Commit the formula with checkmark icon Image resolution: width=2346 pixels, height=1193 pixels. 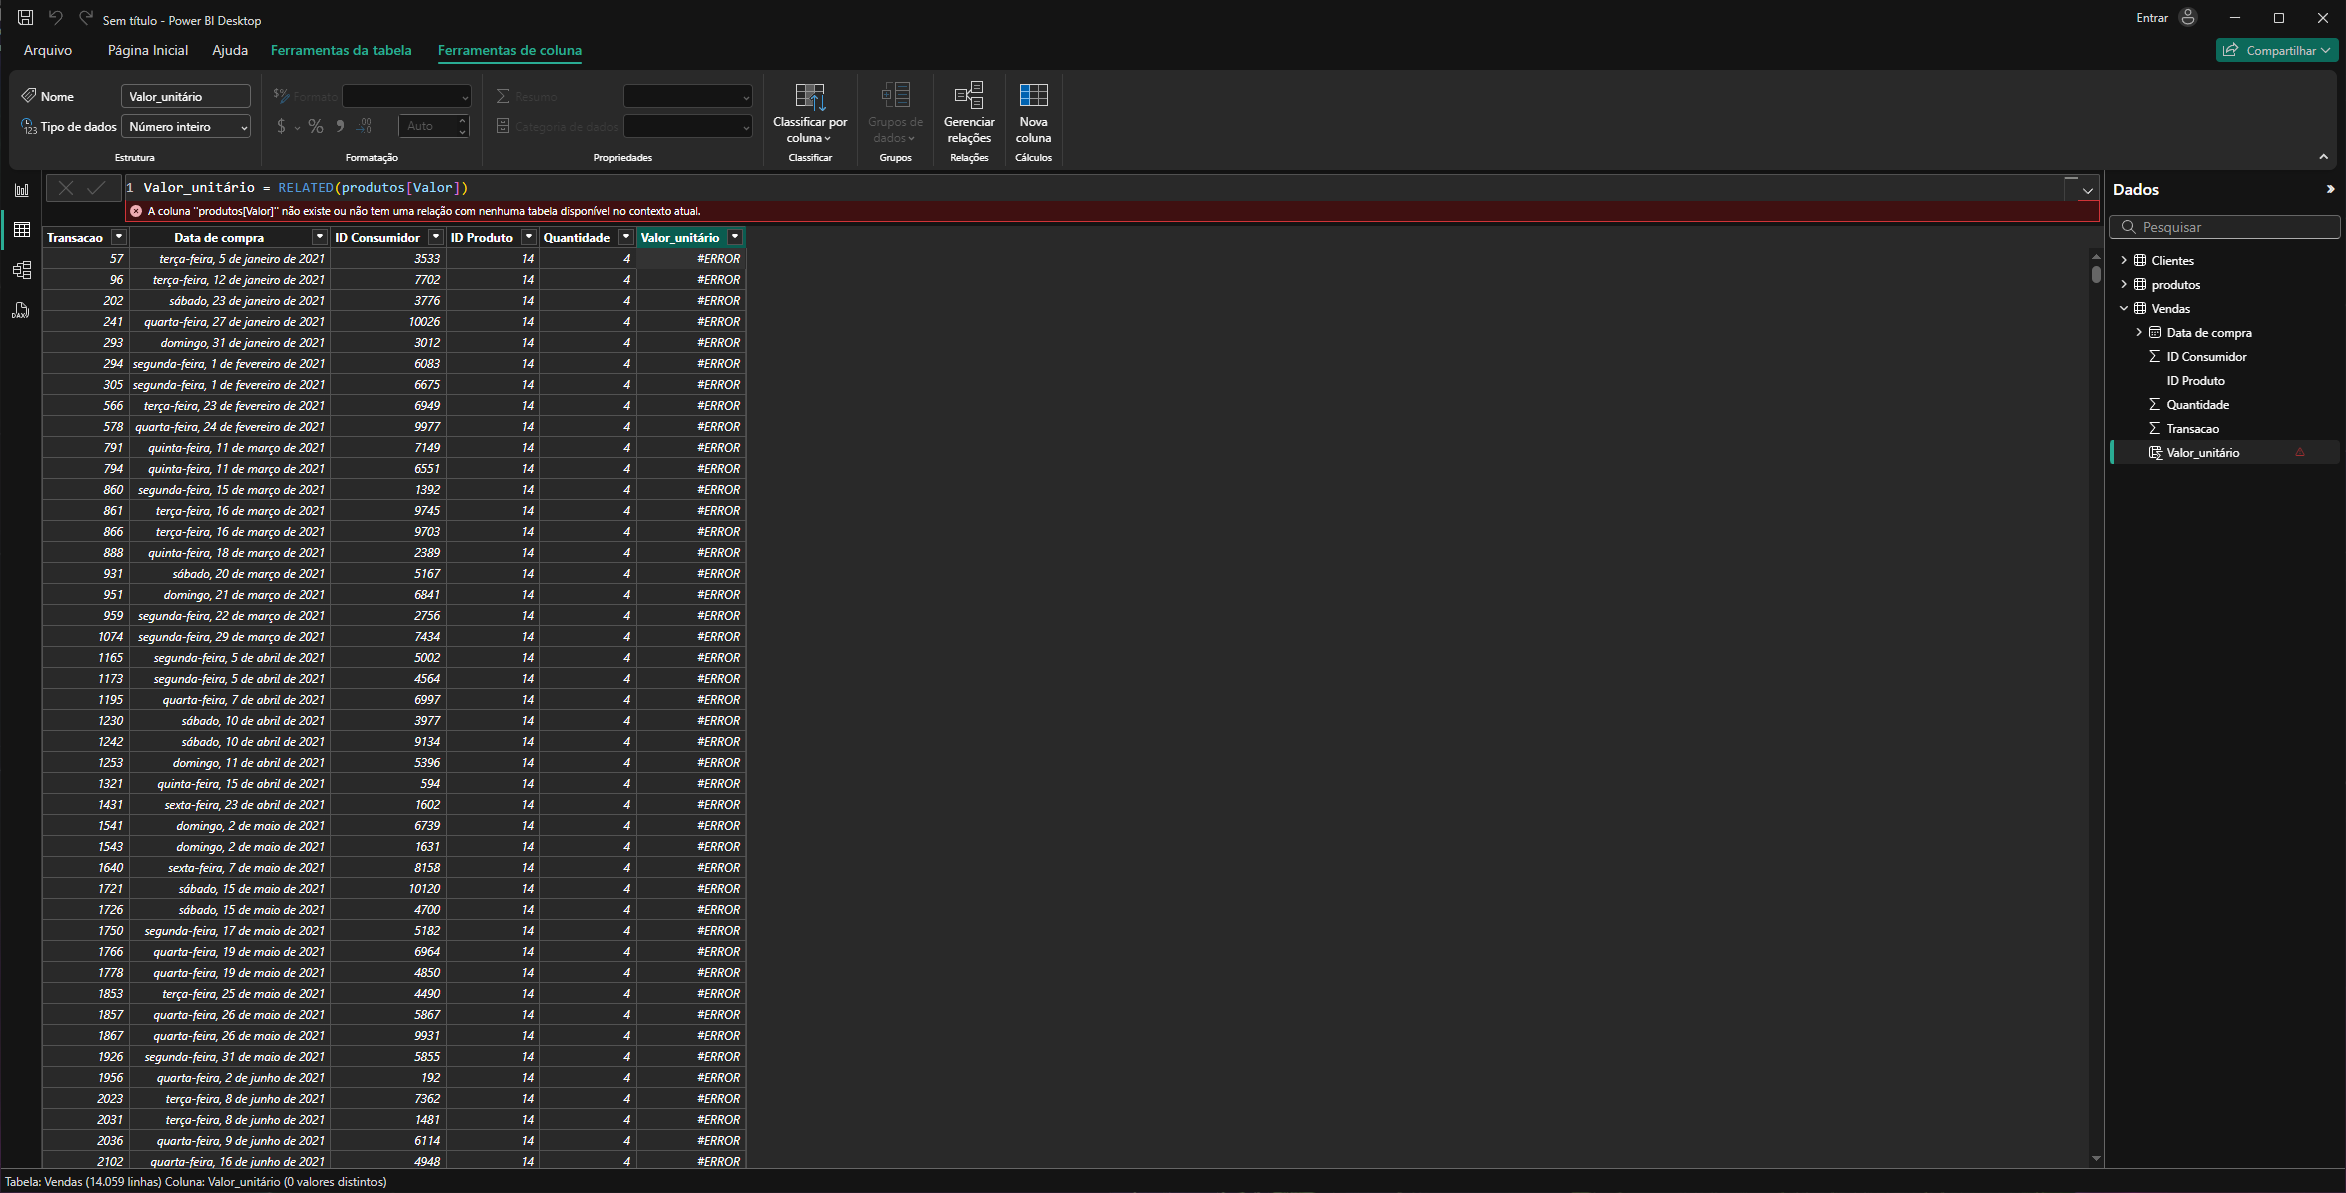(x=97, y=188)
